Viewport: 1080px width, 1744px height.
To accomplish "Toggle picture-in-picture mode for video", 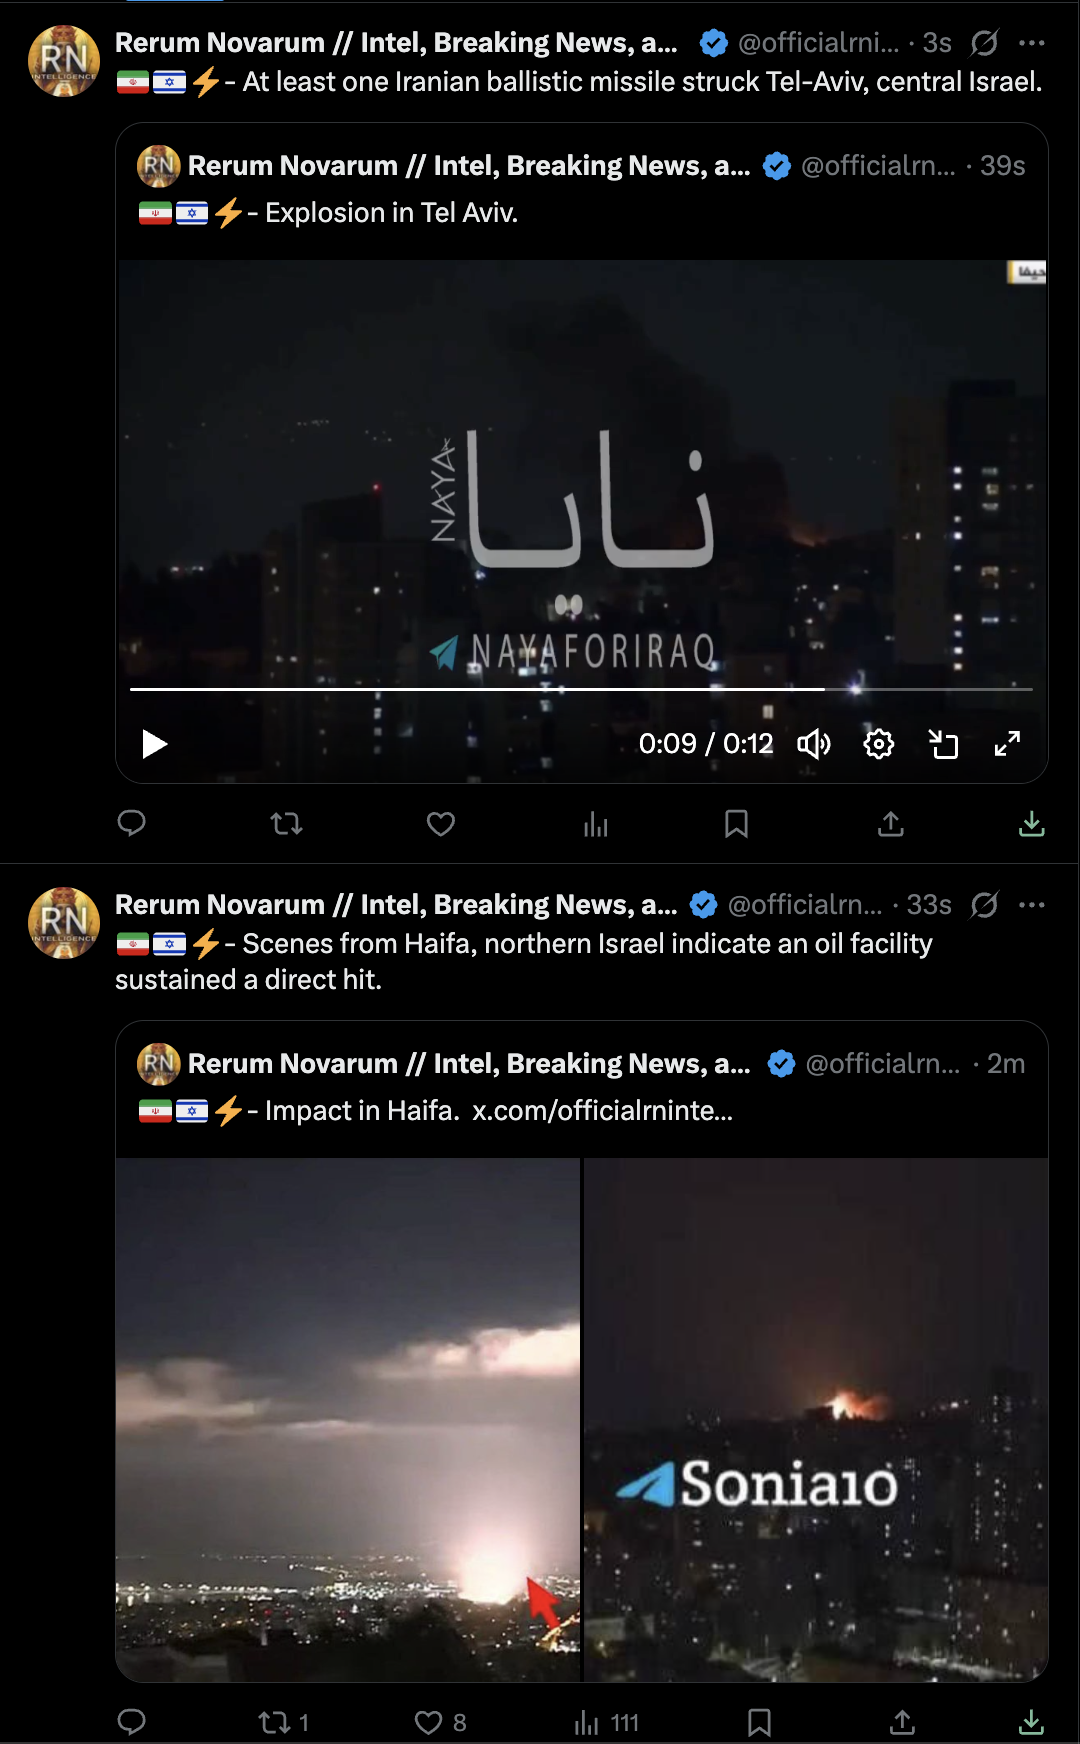I will click(x=943, y=744).
